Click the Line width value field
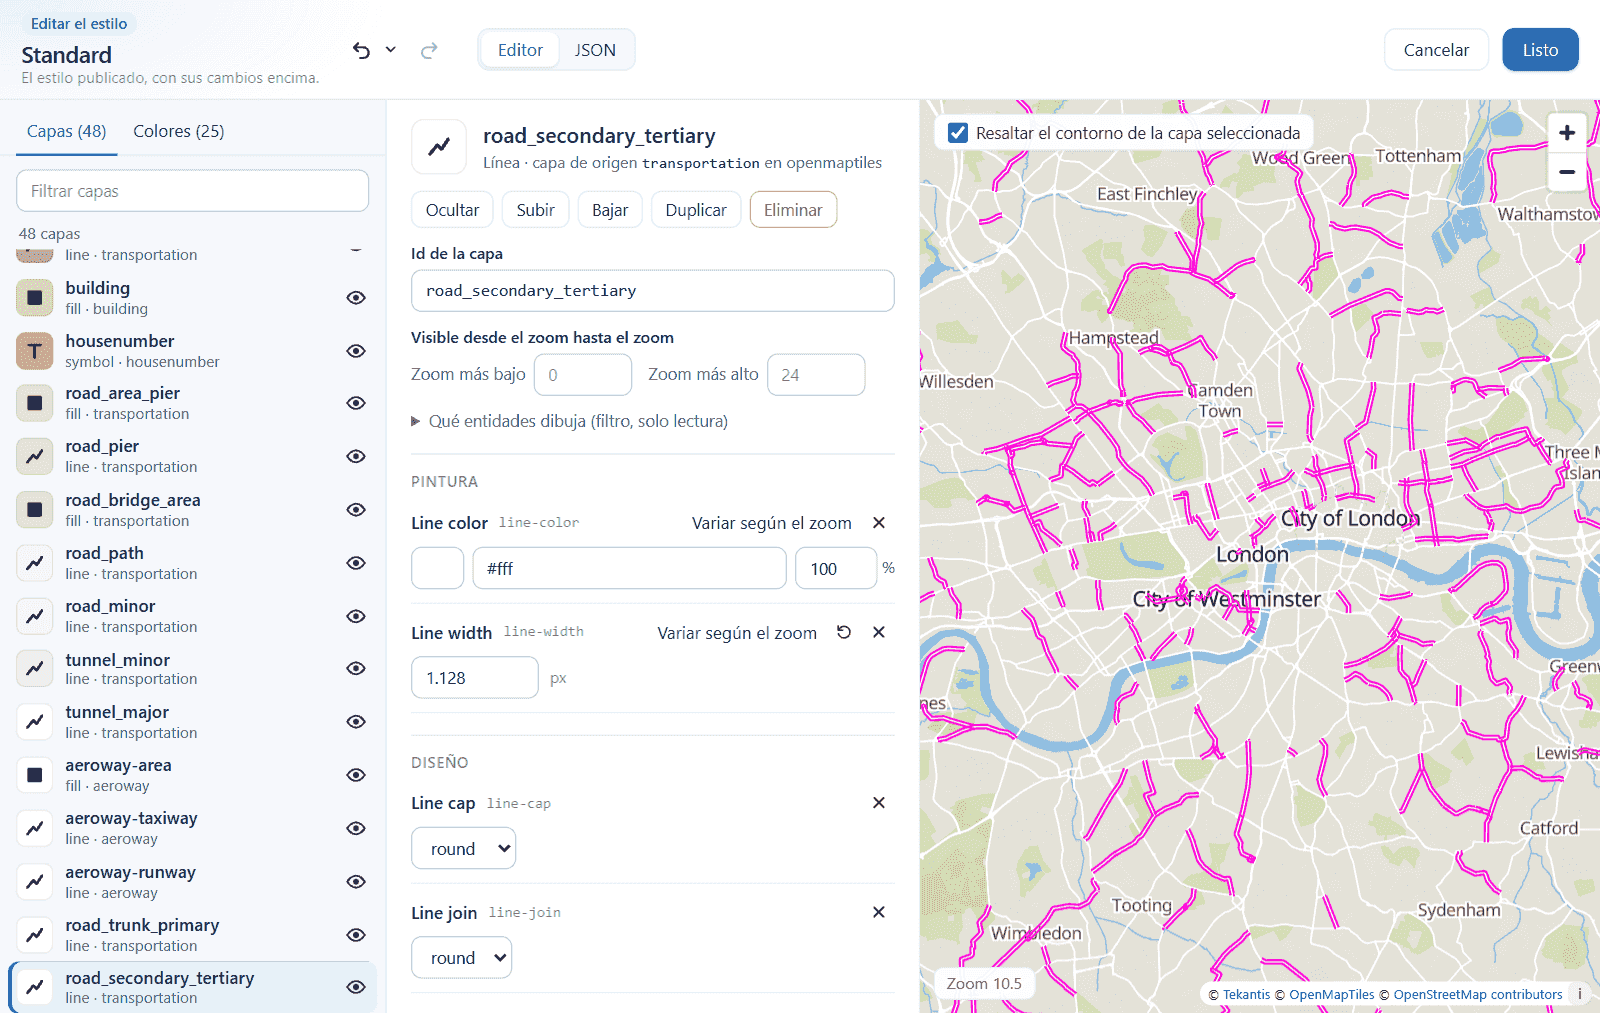1600x1013 pixels. (475, 678)
